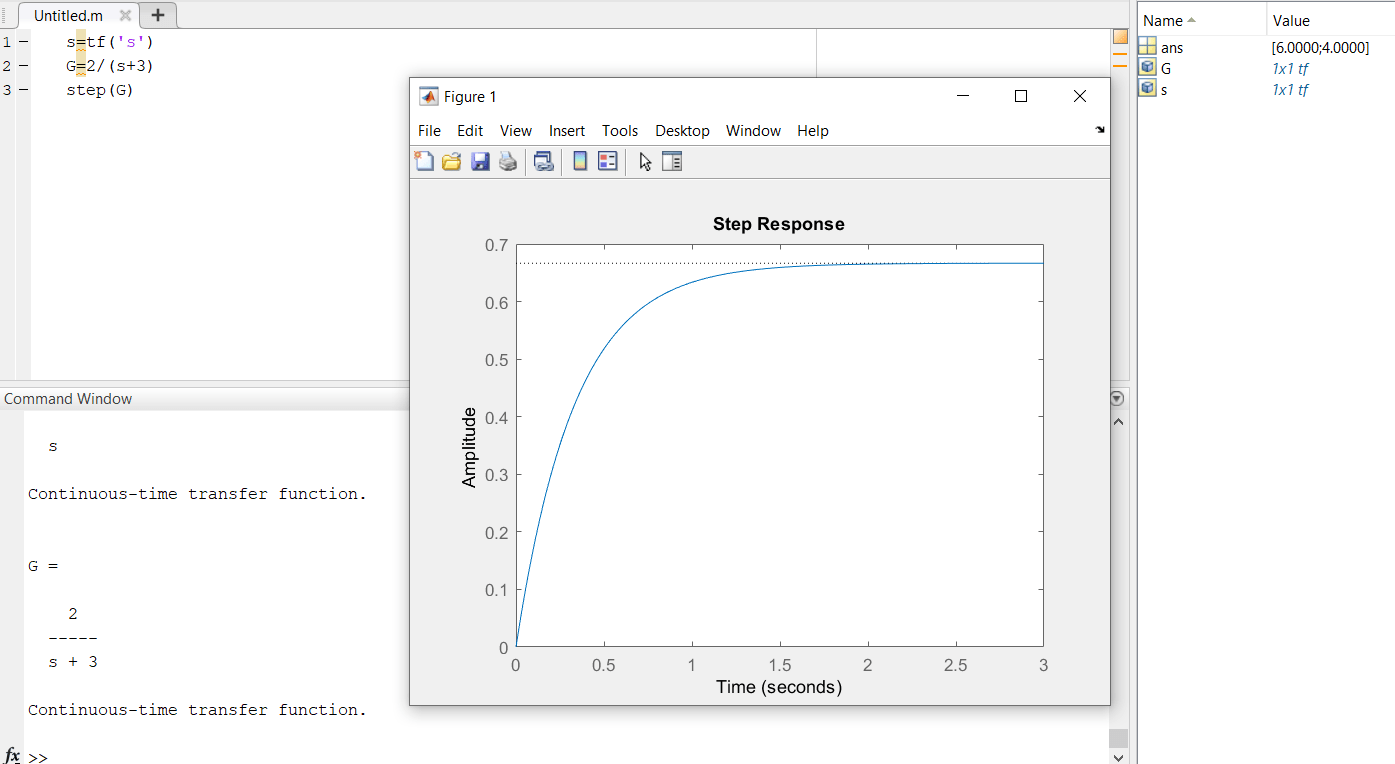This screenshot has width=1395, height=764.
Task: Toggle Name column sort order in Workspace
Action: click(1167, 19)
